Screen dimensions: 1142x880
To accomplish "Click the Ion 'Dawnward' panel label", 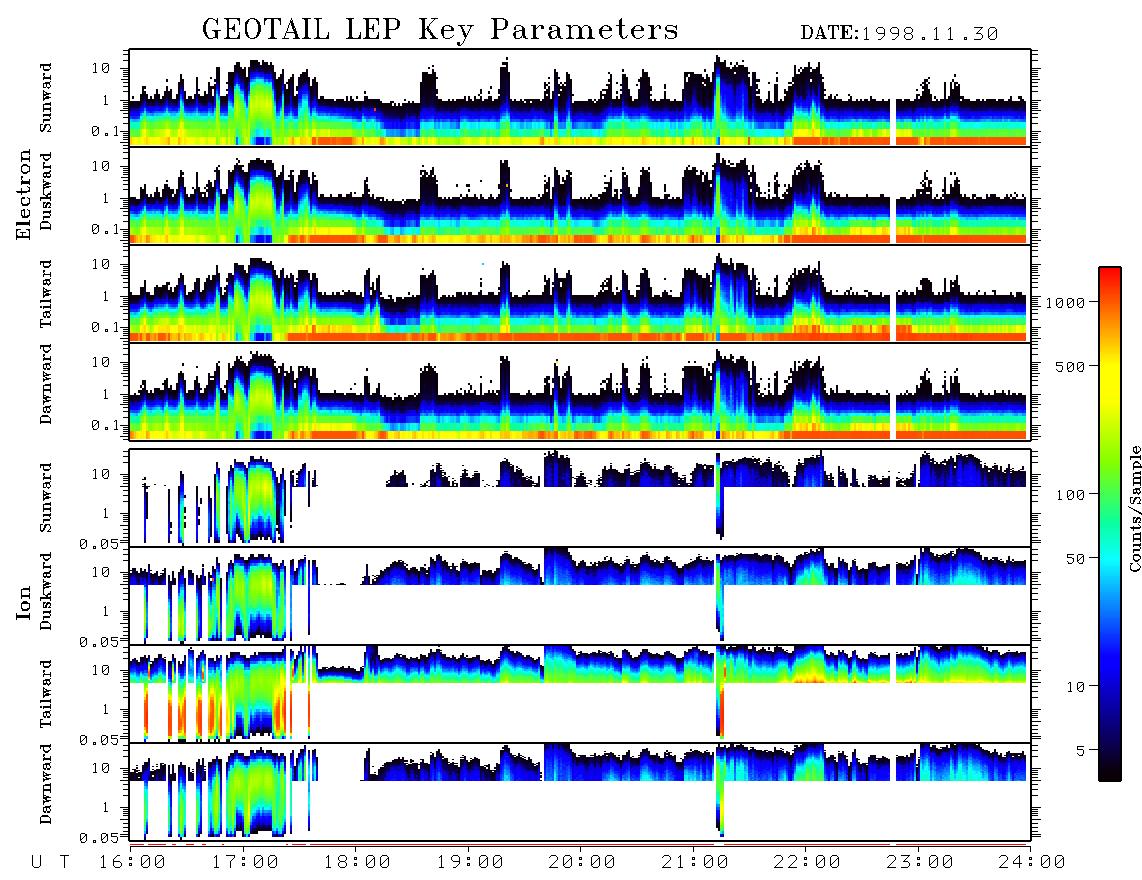I will point(46,784).
